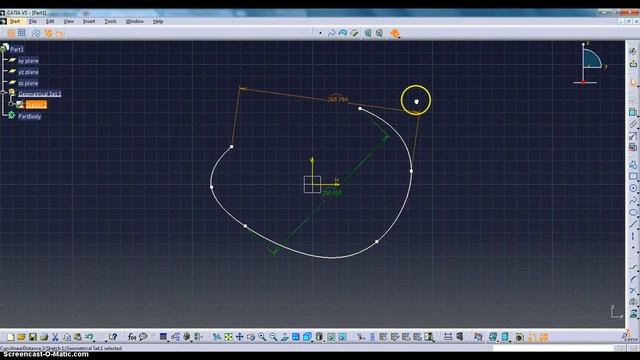
Task: Select the Circle tool in right toolbar
Action: [x=633, y=188]
